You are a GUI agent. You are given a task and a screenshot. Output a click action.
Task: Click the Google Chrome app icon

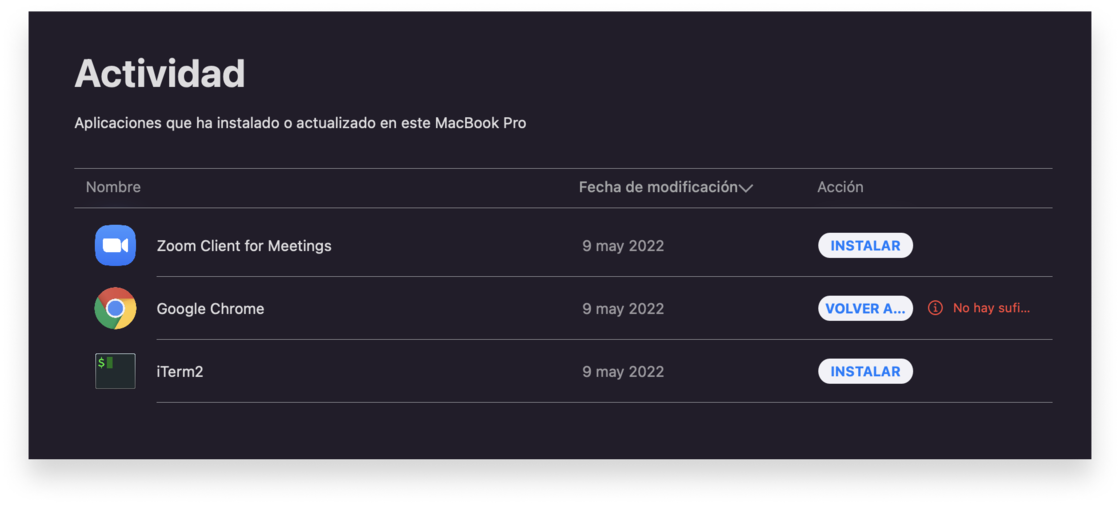coord(115,309)
